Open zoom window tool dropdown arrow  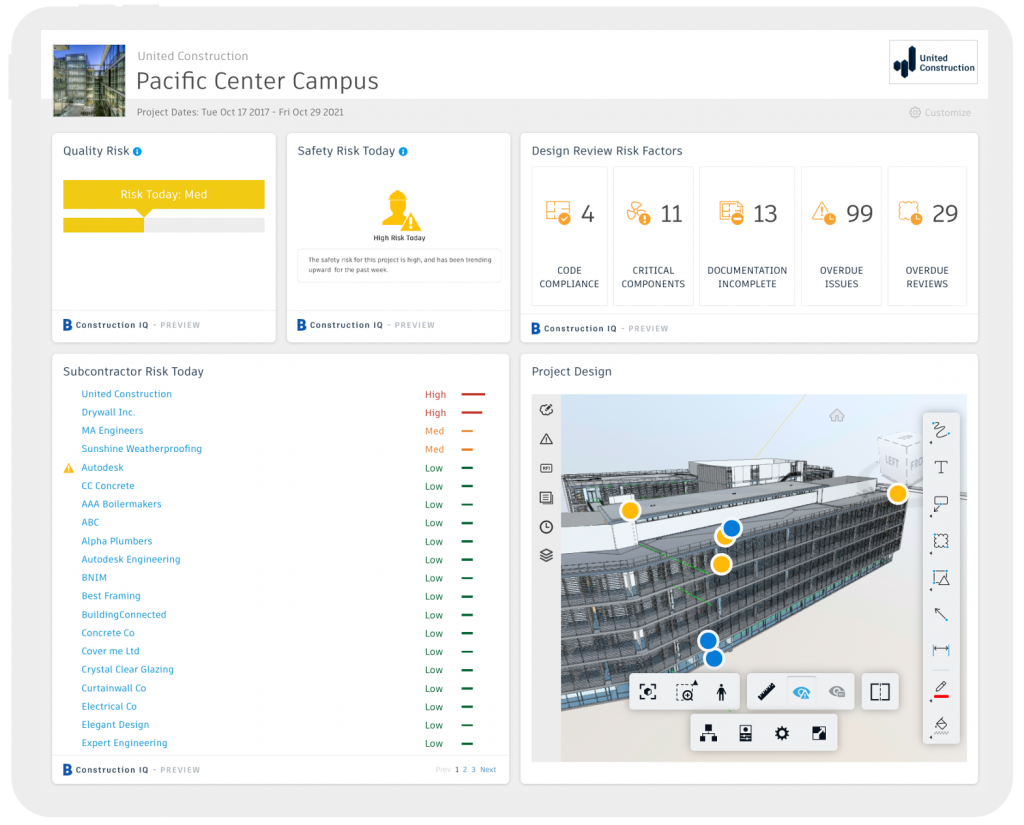point(696,682)
